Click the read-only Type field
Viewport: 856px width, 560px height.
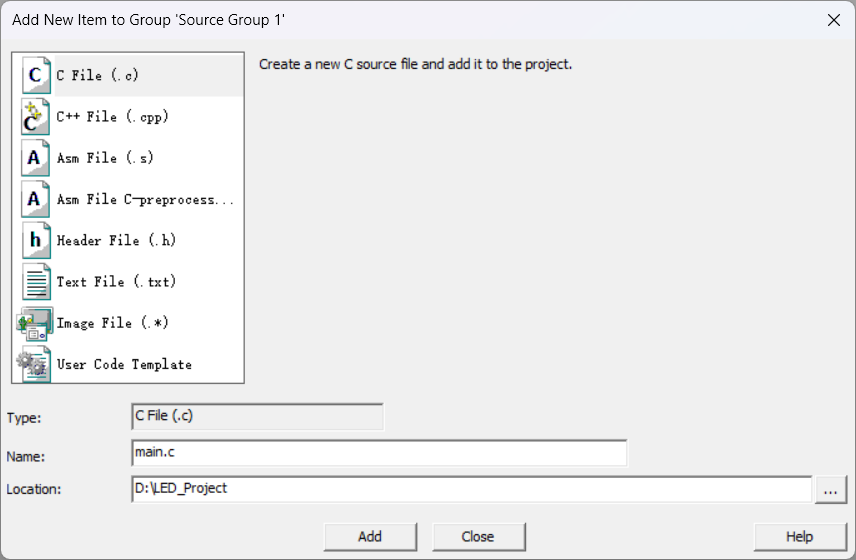pos(257,417)
